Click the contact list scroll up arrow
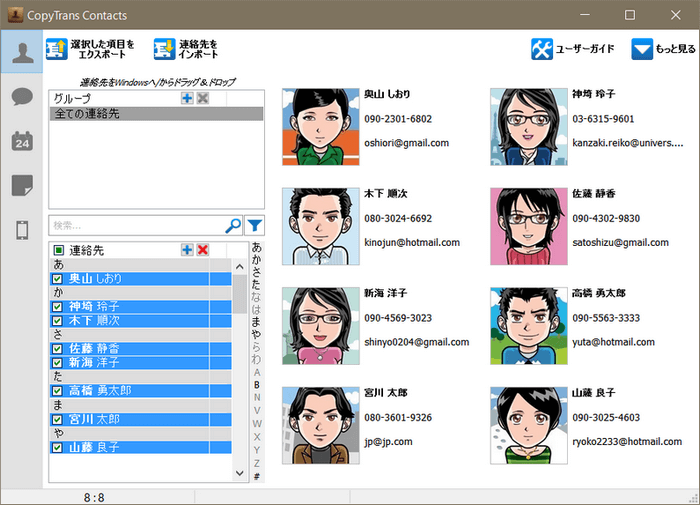The height and width of the screenshot is (505, 700). pyautogui.click(x=240, y=267)
